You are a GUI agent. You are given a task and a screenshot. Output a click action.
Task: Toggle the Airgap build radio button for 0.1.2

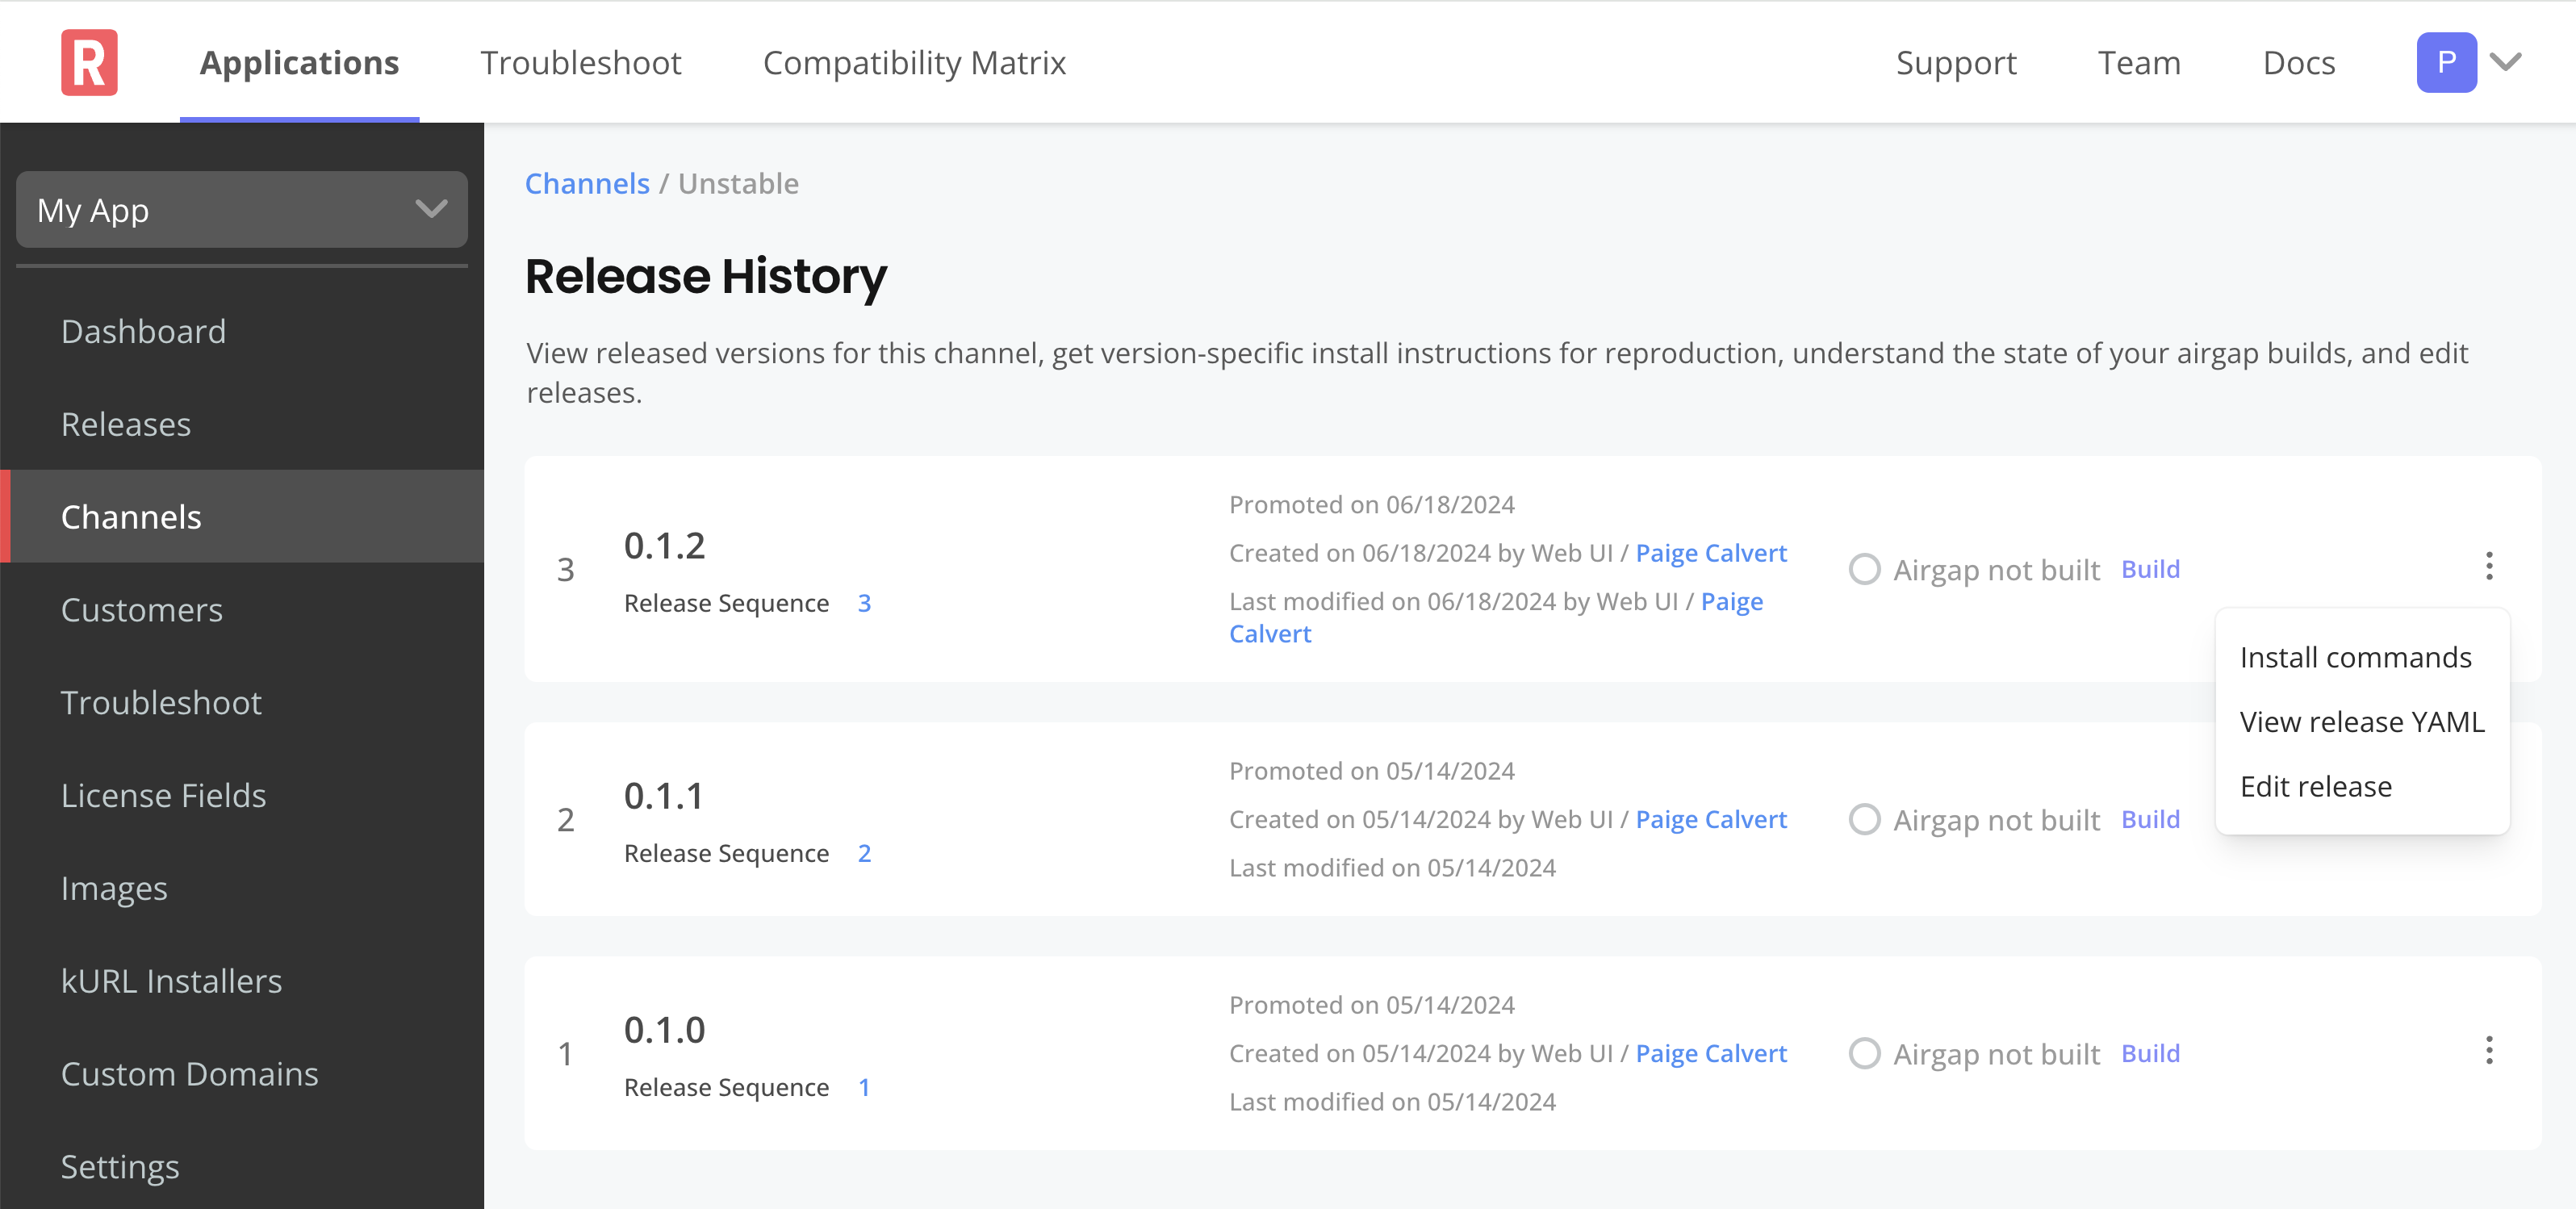(1865, 570)
